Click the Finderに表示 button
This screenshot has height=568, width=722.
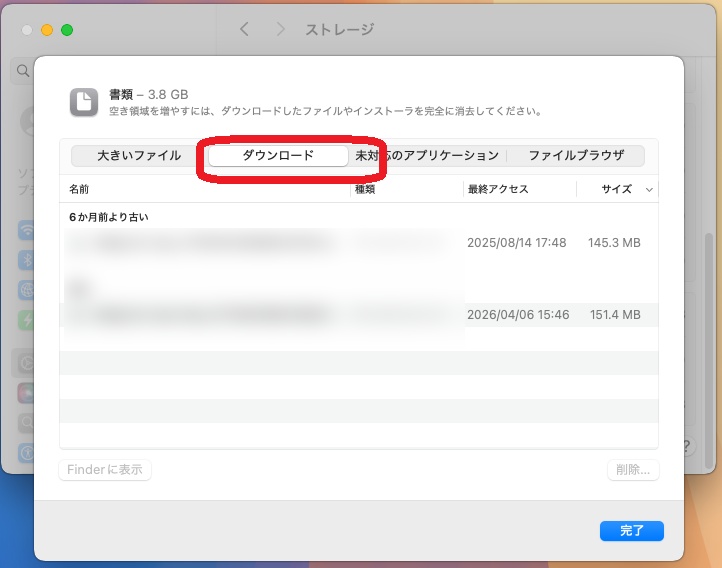pyautogui.click(x=105, y=469)
